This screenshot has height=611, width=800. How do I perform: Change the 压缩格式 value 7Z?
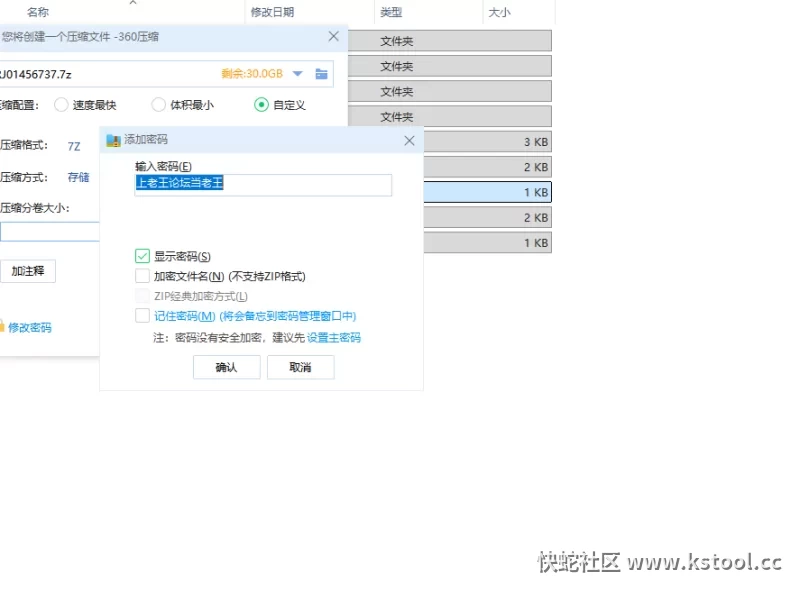(x=74, y=146)
